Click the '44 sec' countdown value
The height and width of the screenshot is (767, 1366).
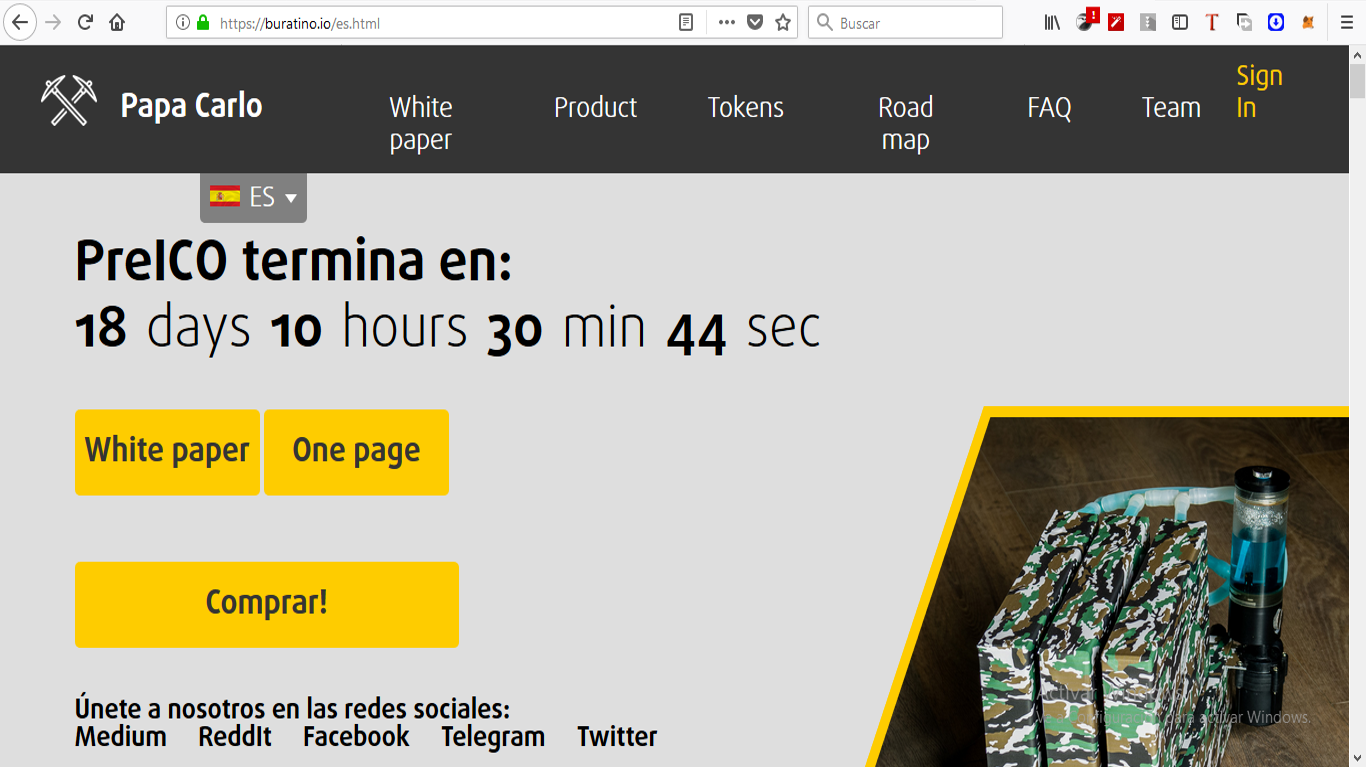(744, 329)
